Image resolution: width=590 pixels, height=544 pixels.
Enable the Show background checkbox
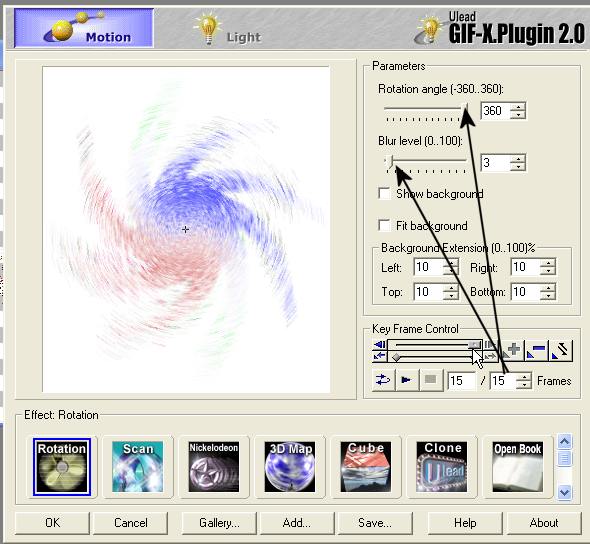tap(384, 193)
